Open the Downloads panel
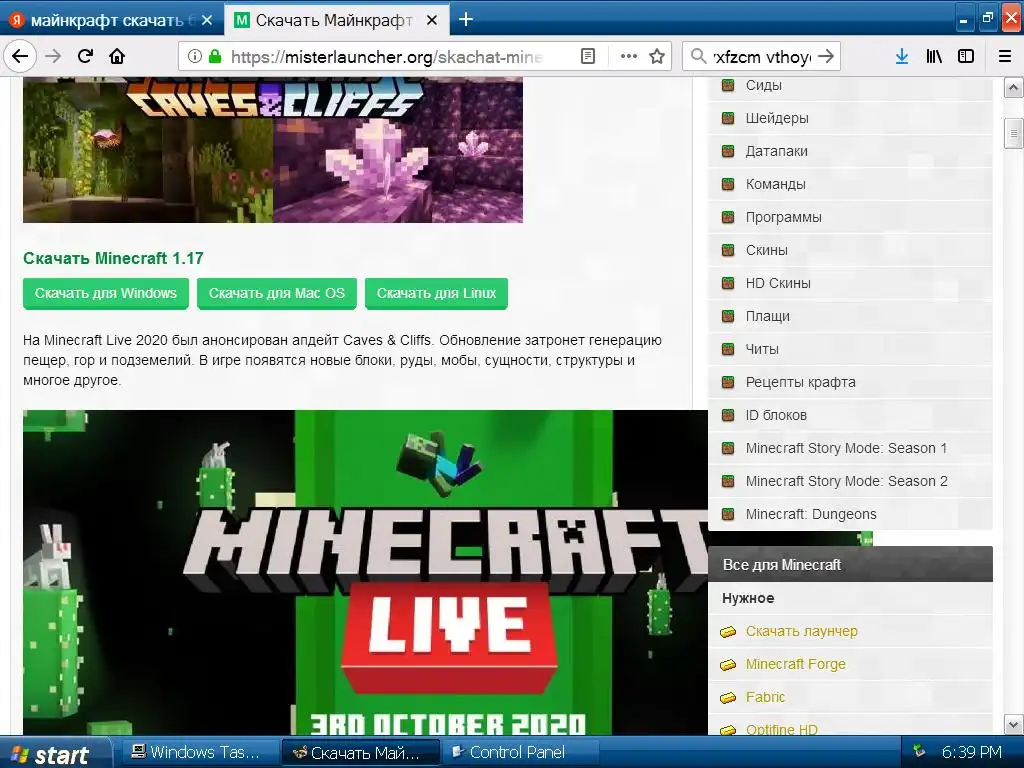1024x768 pixels. point(902,57)
